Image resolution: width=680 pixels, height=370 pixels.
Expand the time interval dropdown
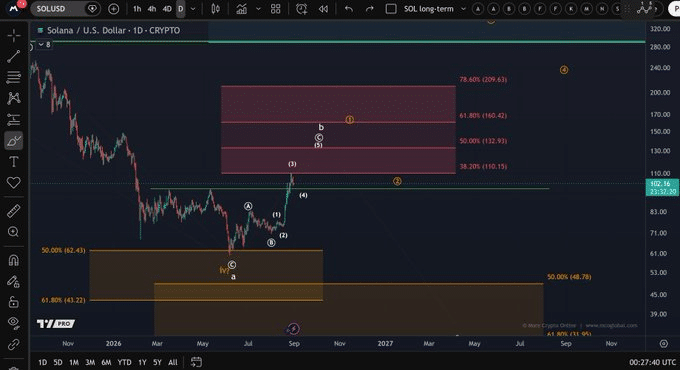coord(193,9)
